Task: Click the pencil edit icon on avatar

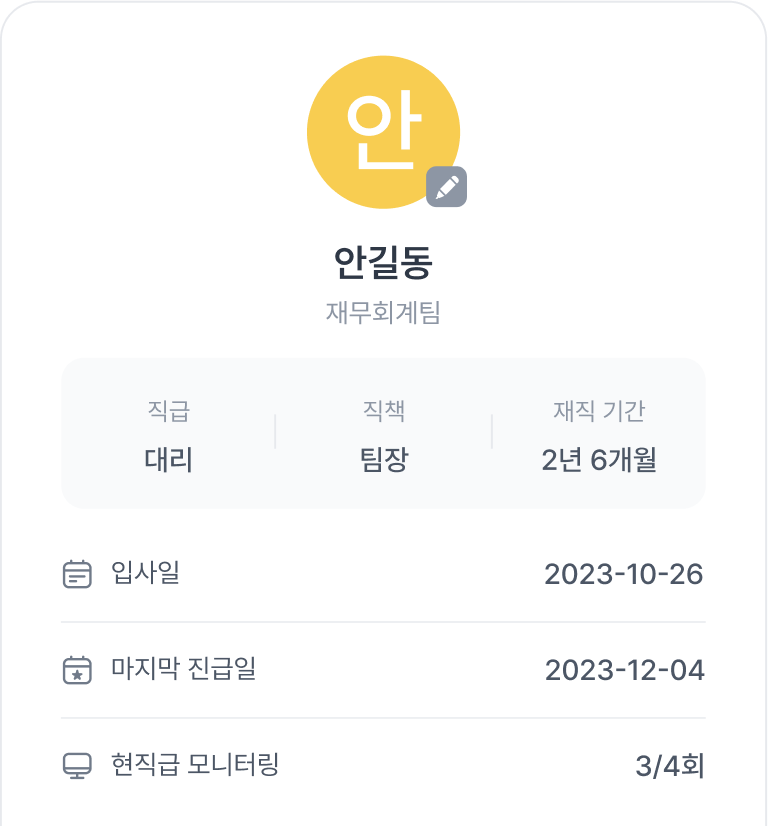Action: pyautogui.click(x=446, y=187)
